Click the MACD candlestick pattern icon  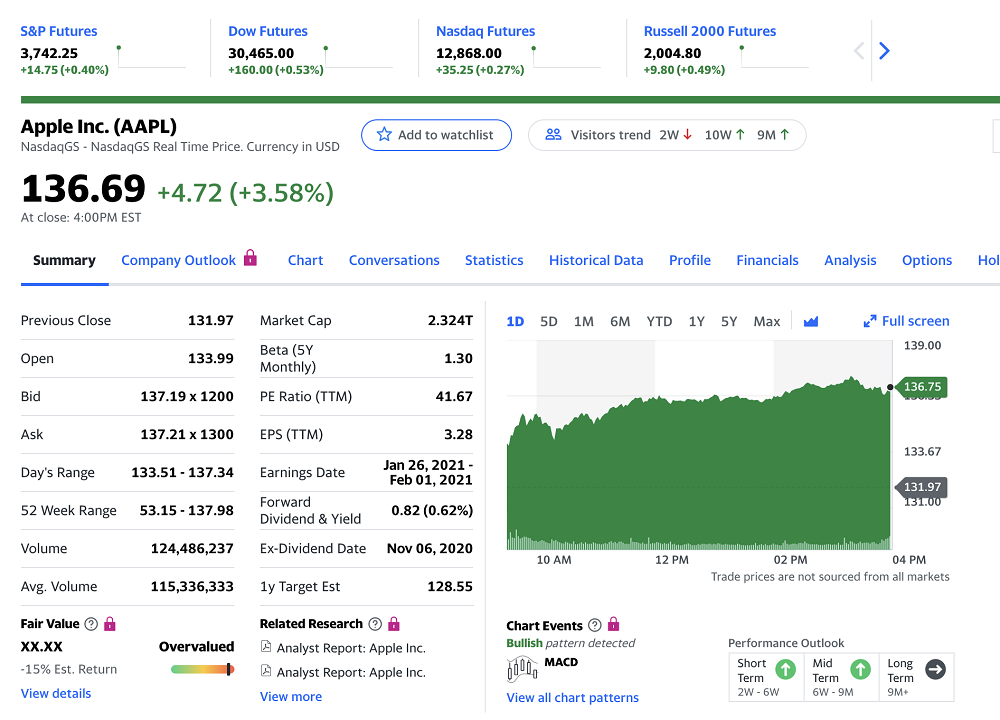(522, 669)
